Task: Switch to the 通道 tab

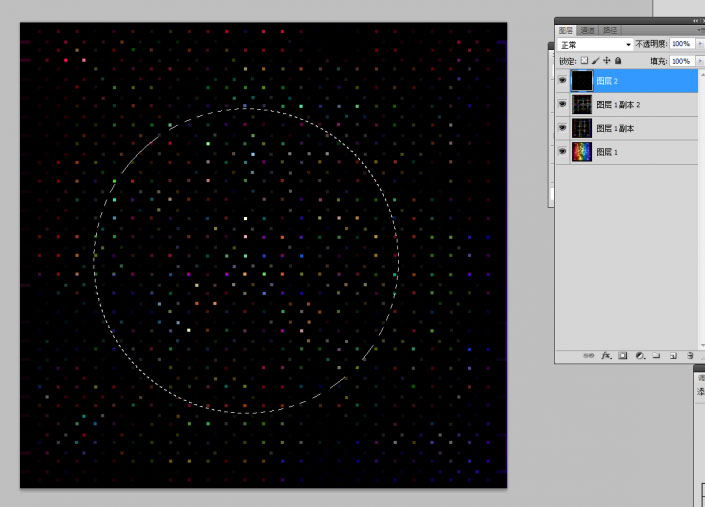Action: 588,30
